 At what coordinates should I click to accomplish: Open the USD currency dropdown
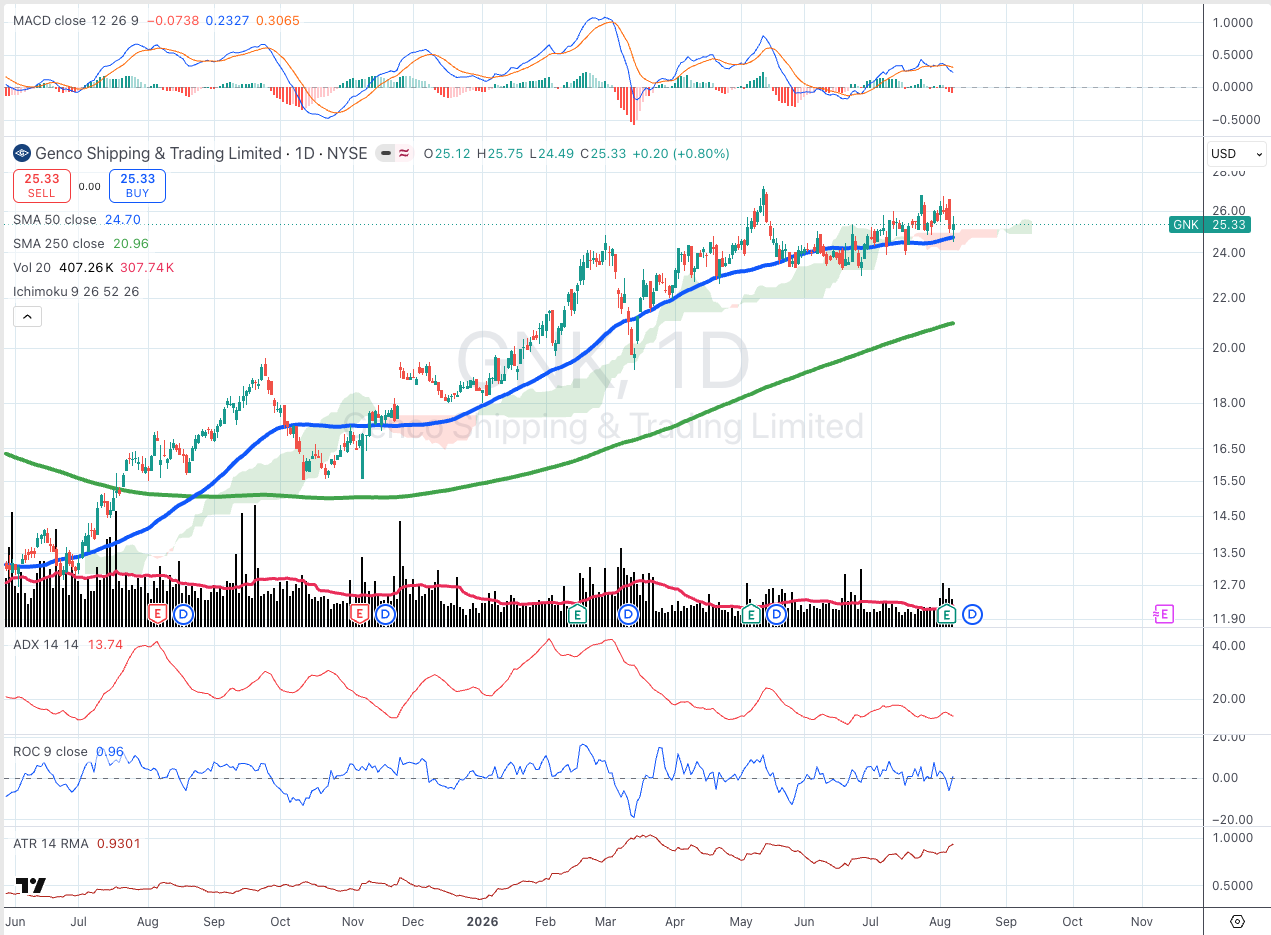click(x=1236, y=154)
